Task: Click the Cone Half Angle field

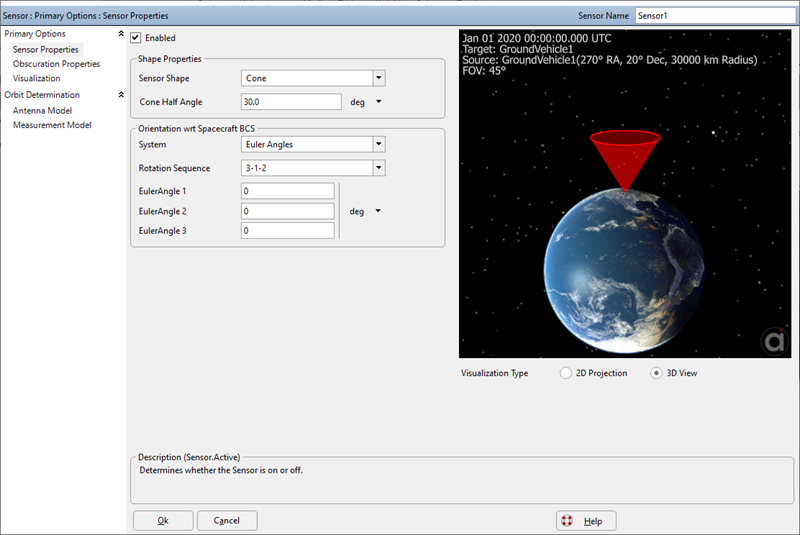Action: pyautogui.click(x=291, y=101)
